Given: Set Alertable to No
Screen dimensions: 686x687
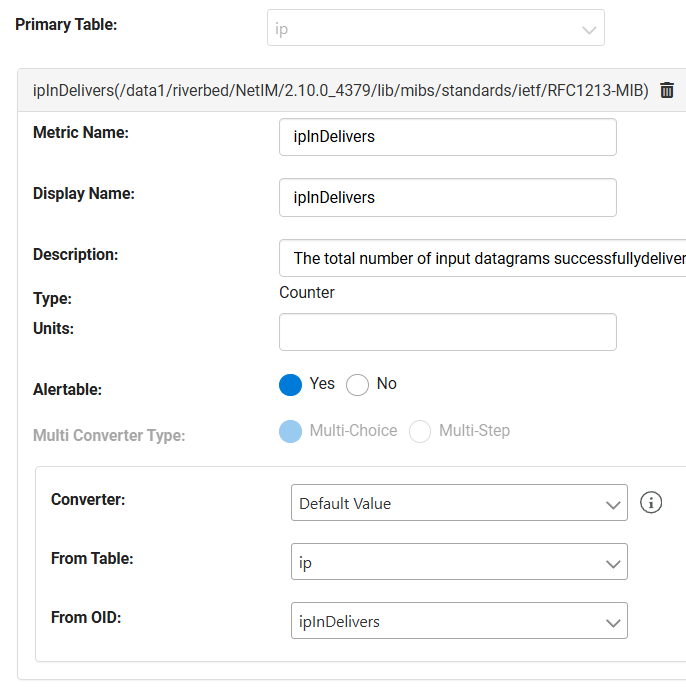Looking at the screenshot, I should click(358, 384).
